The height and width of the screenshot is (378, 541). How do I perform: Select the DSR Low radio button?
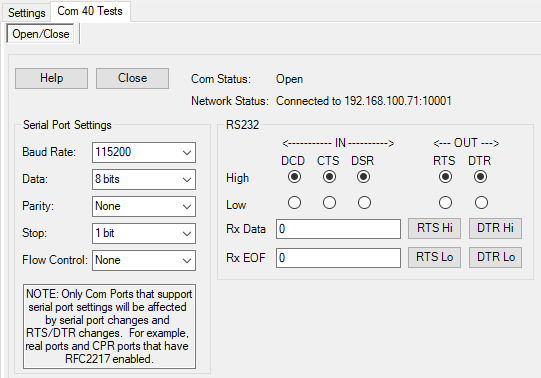click(364, 202)
